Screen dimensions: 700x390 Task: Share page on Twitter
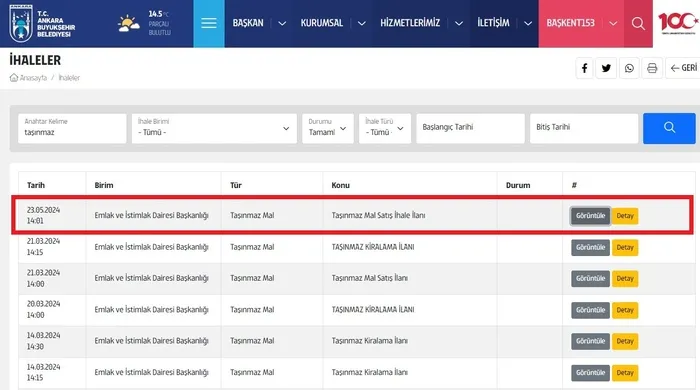606,68
